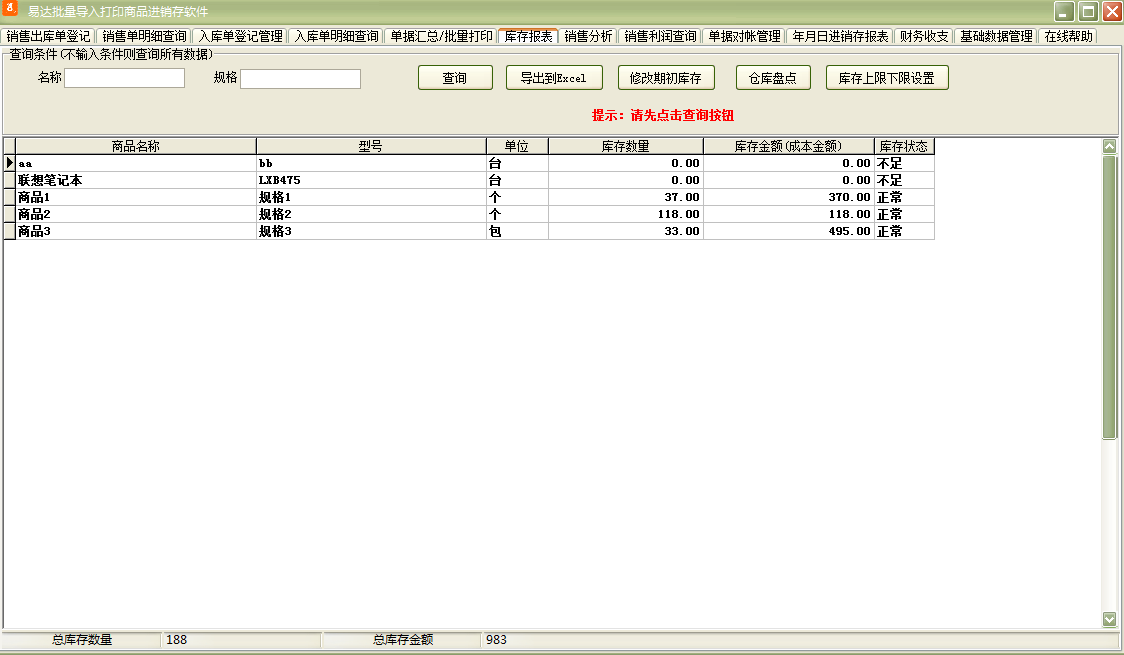Focus the 规格 search field
The image size is (1124, 655).
(300, 79)
